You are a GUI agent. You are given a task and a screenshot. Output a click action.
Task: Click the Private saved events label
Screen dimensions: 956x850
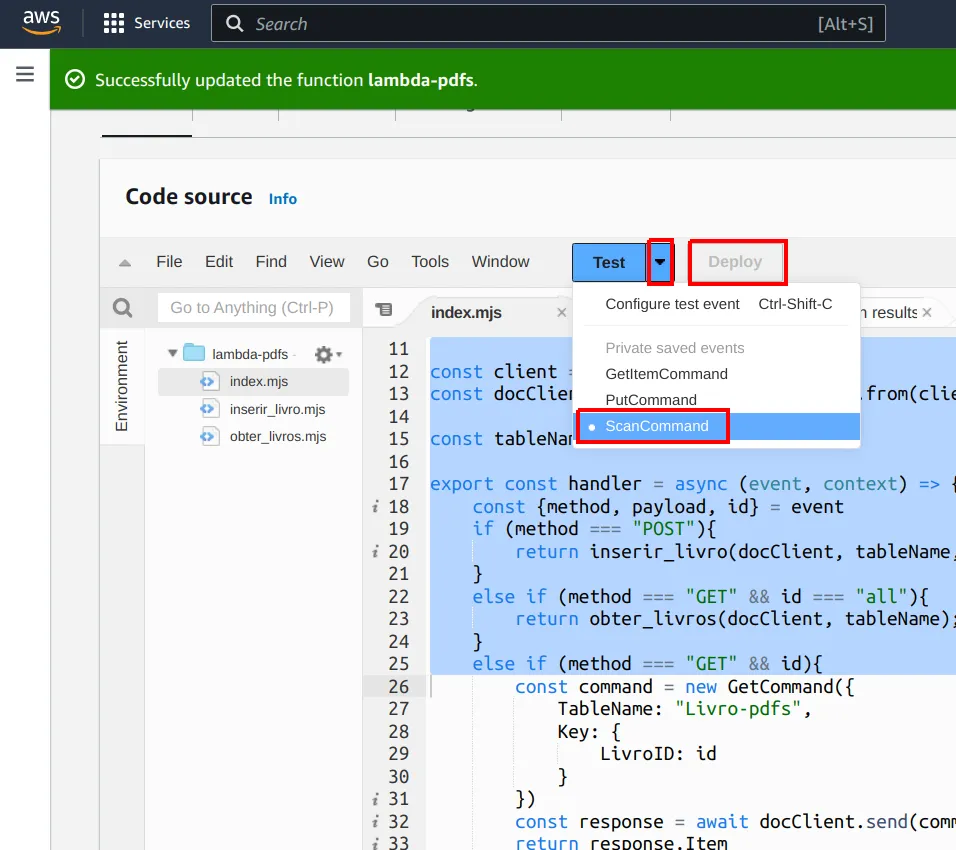(x=674, y=348)
